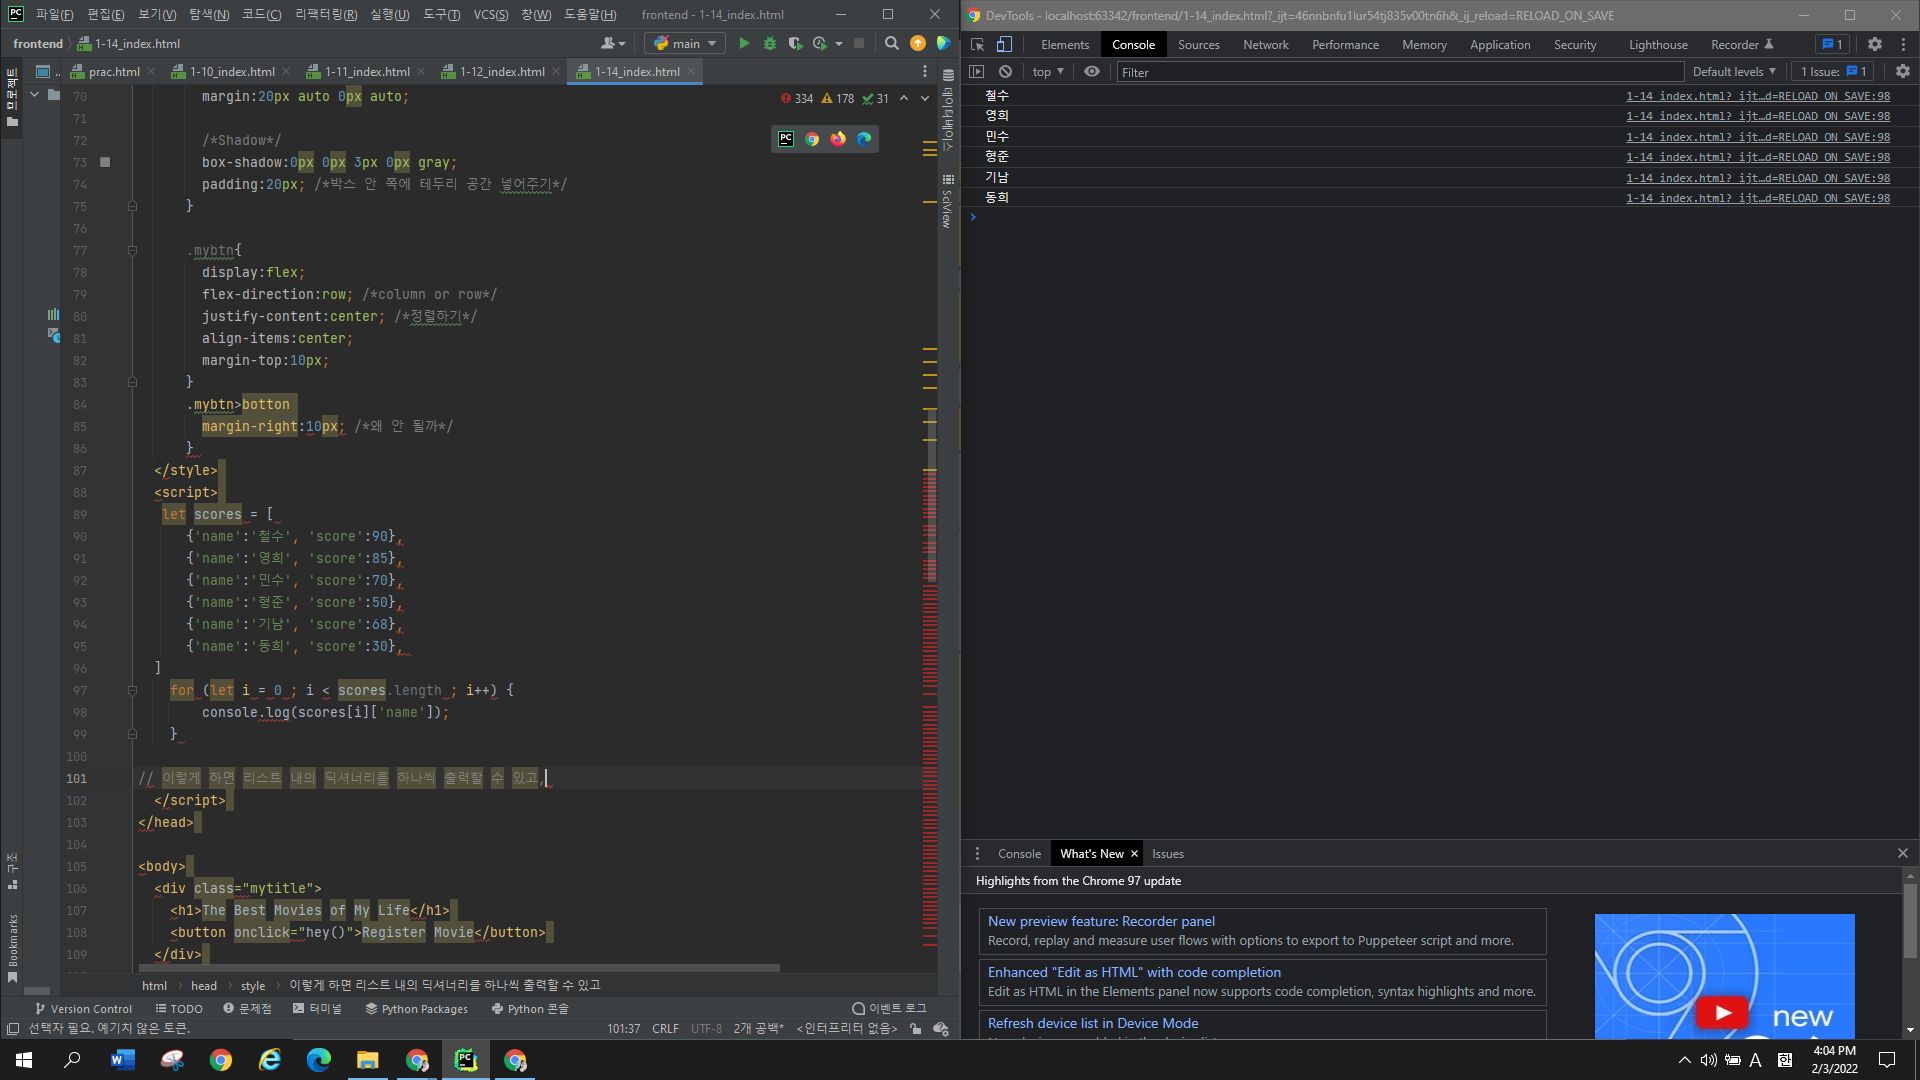Jump to next highlighted error arrow
The height and width of the screenshot is (1080, 1920).
[925, 98]
